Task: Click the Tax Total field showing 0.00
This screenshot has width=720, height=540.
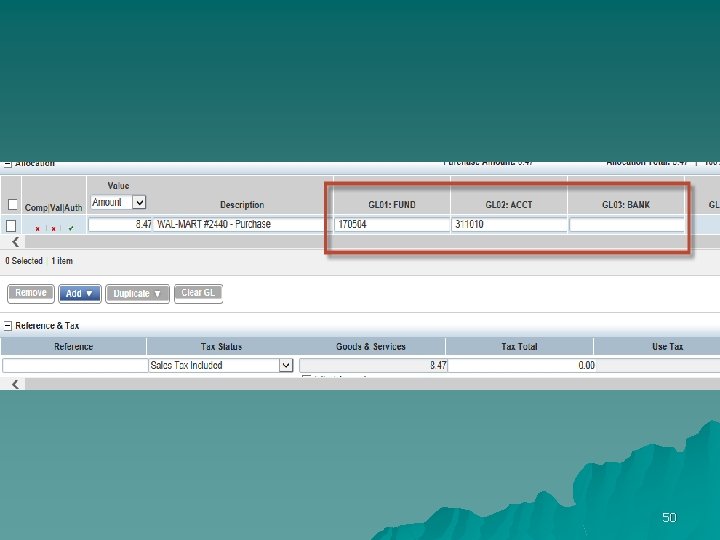Action: tap(522, 366)
